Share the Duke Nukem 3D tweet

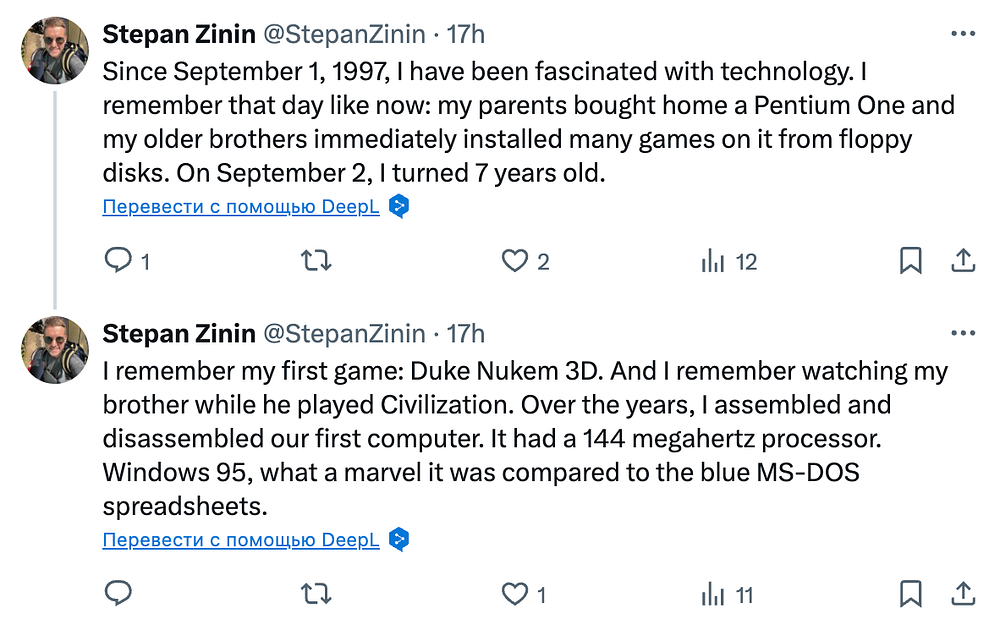coord(962,595)
